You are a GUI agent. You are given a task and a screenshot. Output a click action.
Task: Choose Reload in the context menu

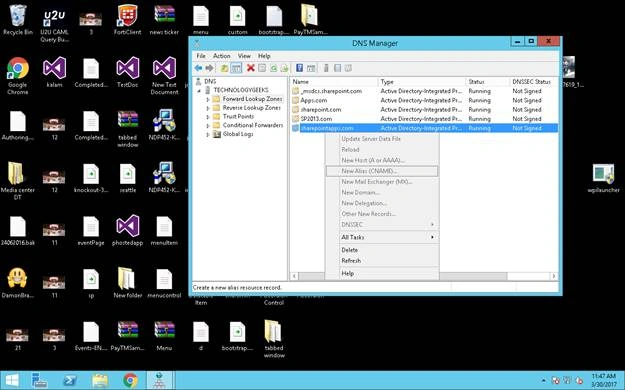pyautogui.click(x=382, y=150)
